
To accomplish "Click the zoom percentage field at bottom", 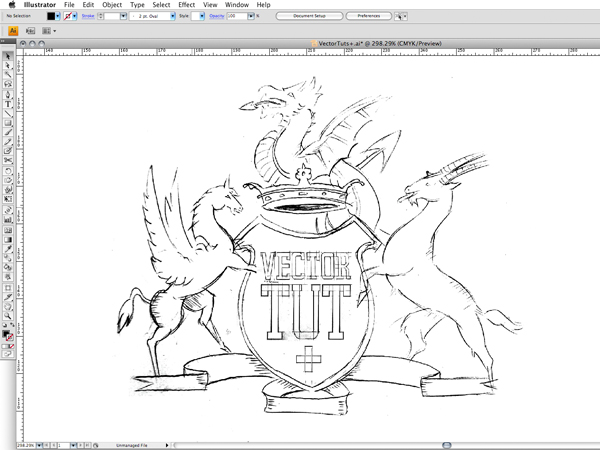I will click(26, 445).
